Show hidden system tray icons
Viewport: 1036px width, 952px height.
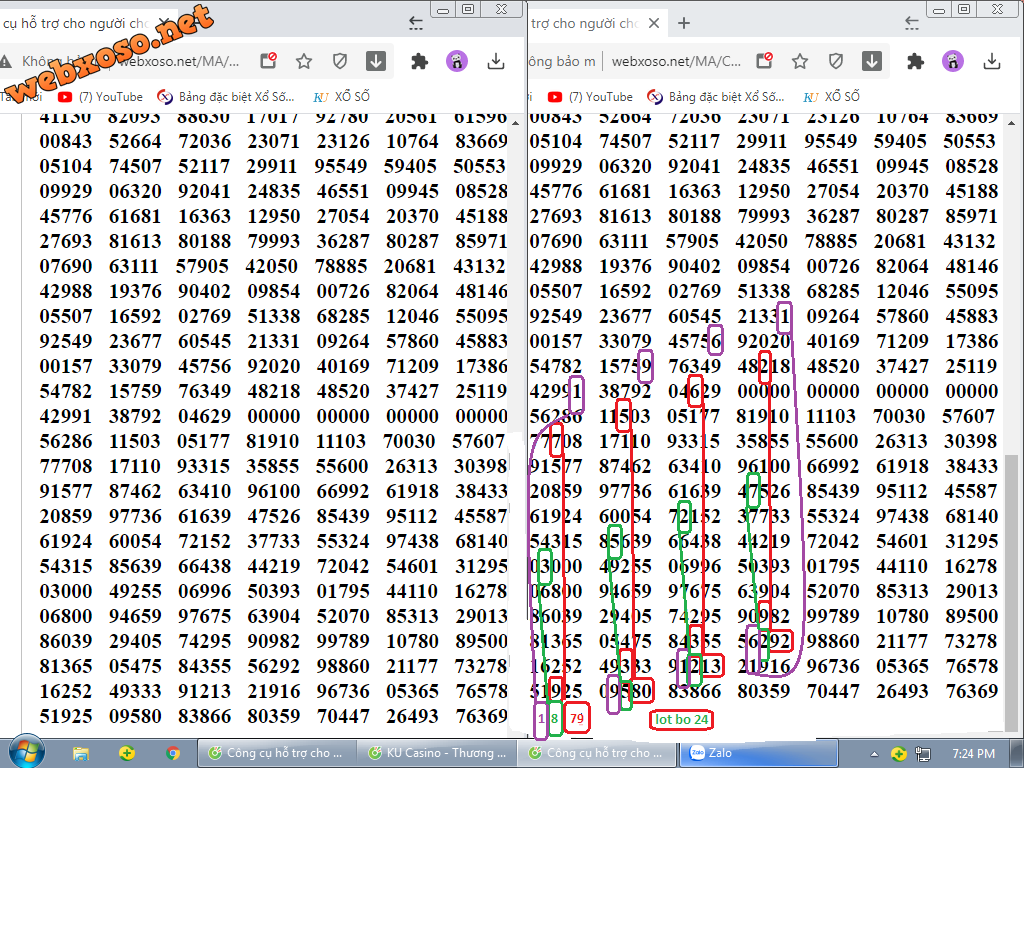point(875,754)
